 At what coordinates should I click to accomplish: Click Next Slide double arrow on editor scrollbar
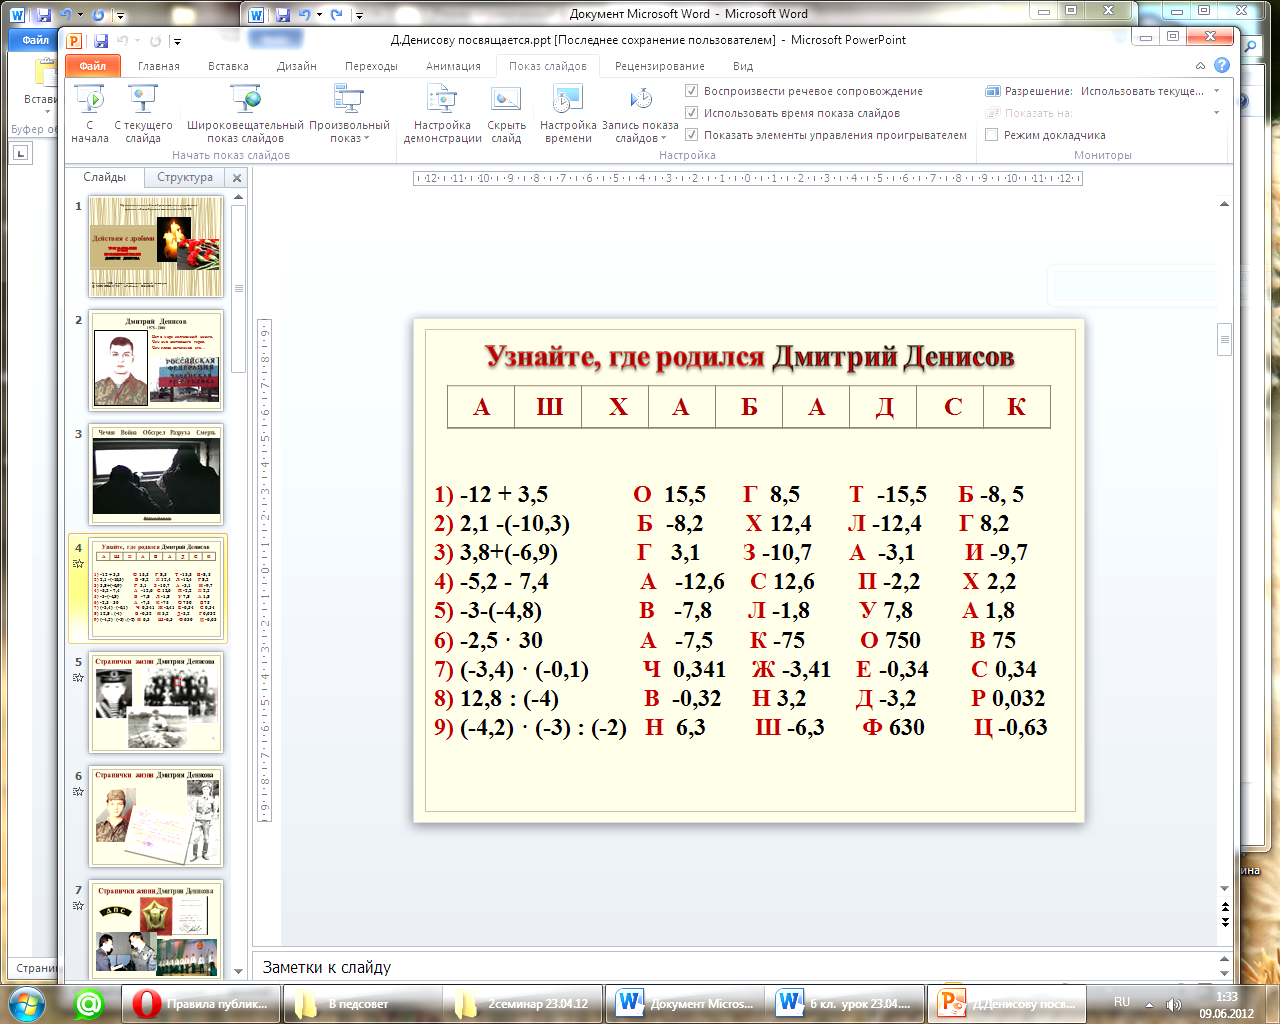tap(1225, 922)
